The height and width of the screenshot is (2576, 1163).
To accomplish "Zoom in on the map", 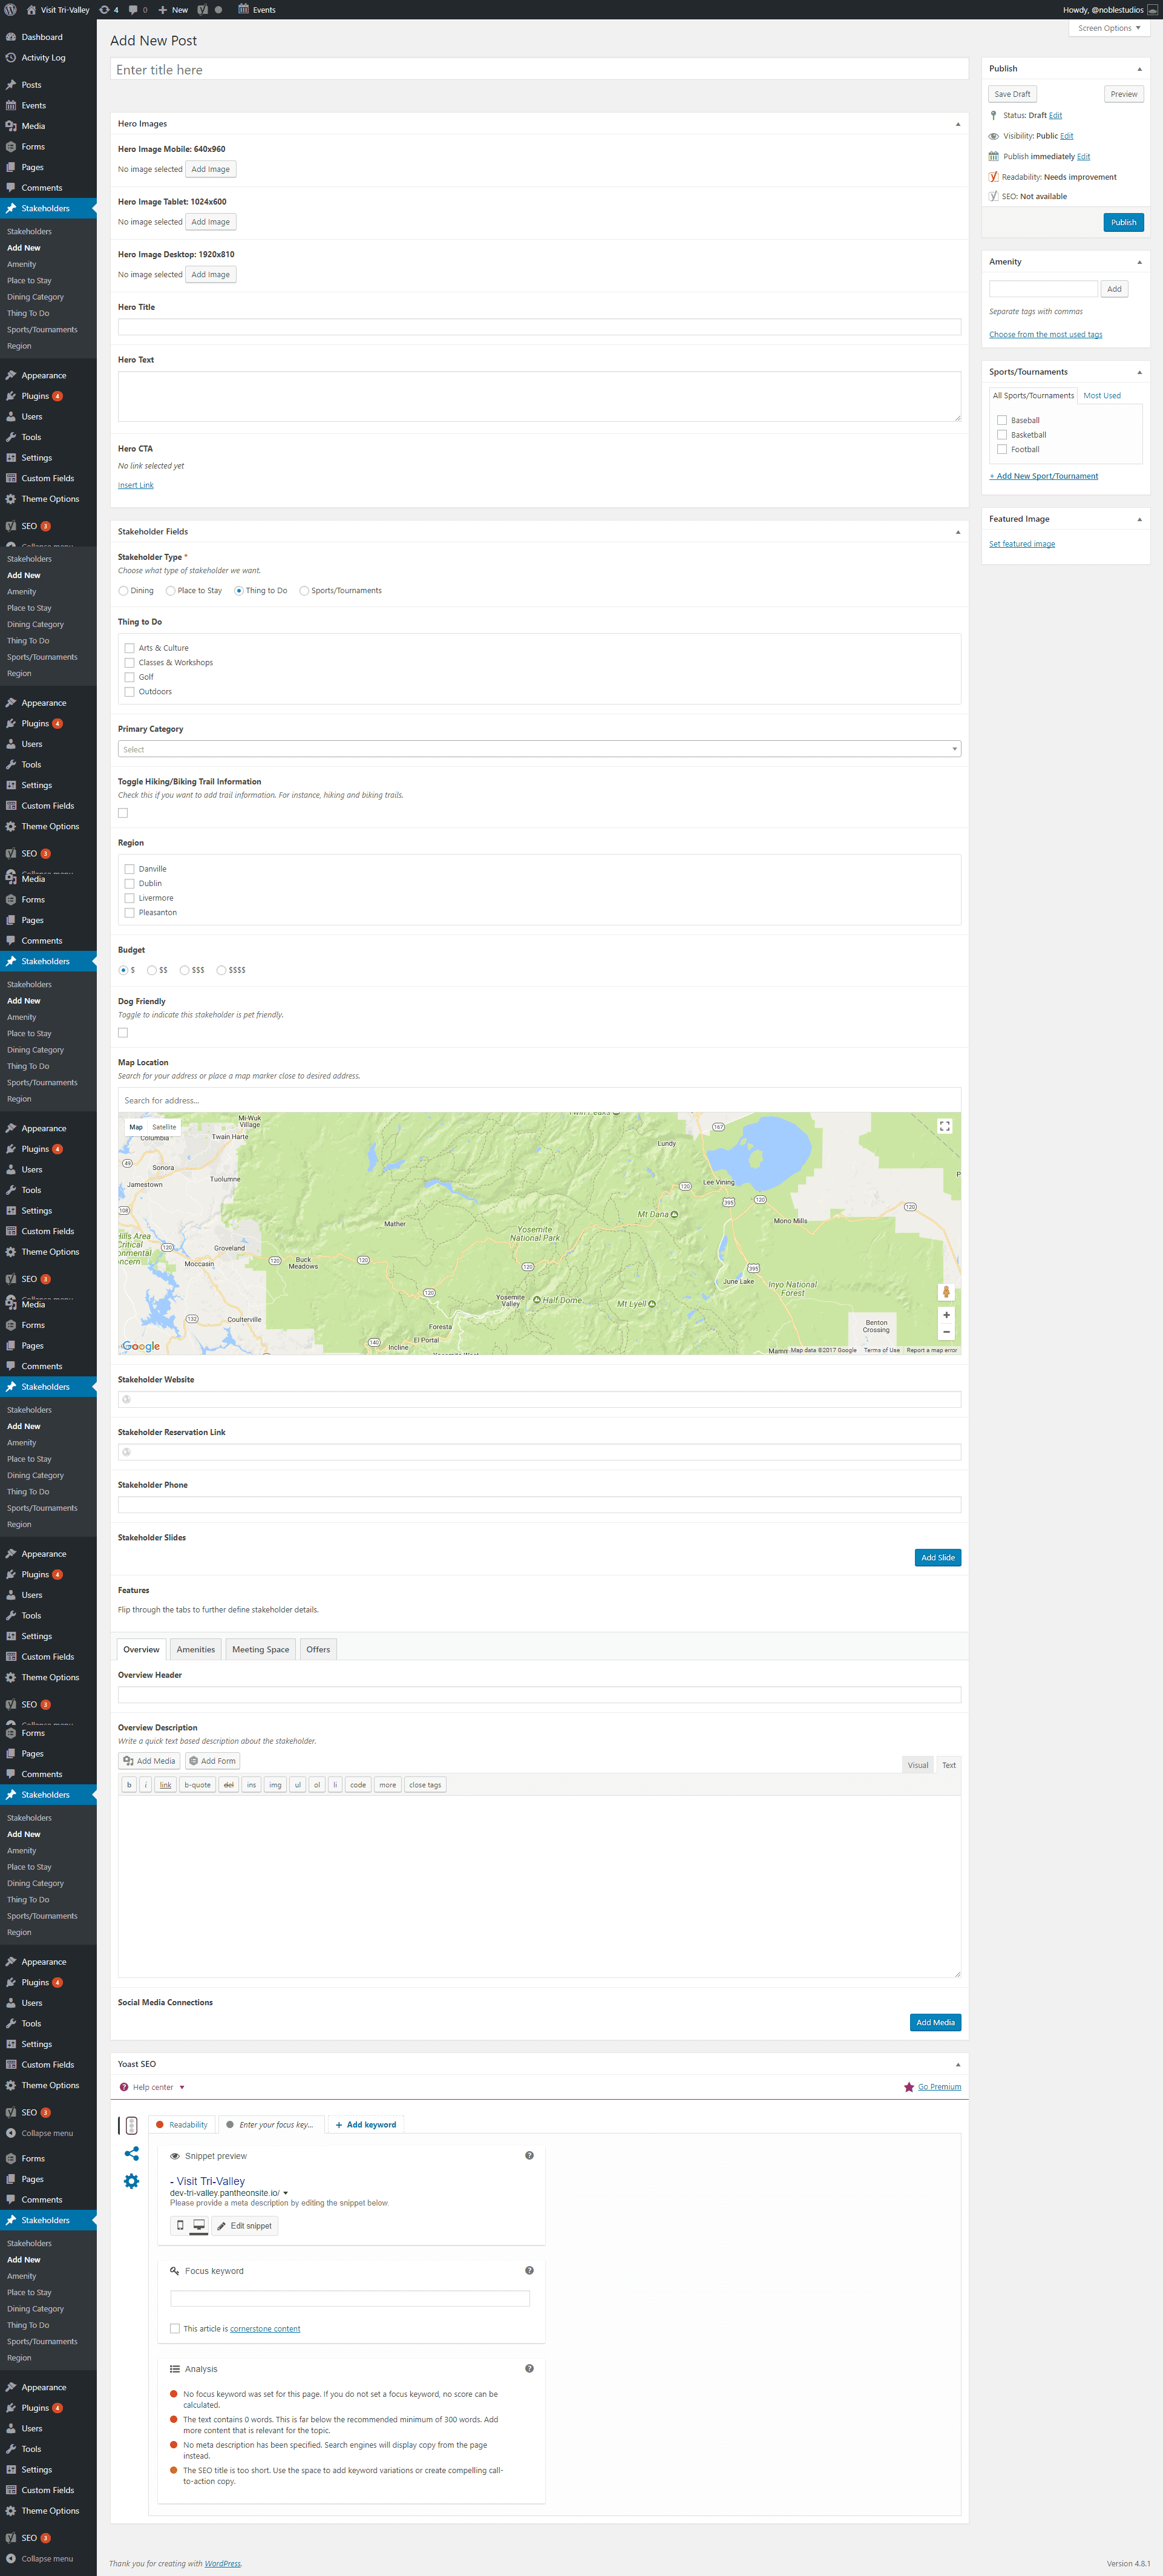I will [946, 1315].
